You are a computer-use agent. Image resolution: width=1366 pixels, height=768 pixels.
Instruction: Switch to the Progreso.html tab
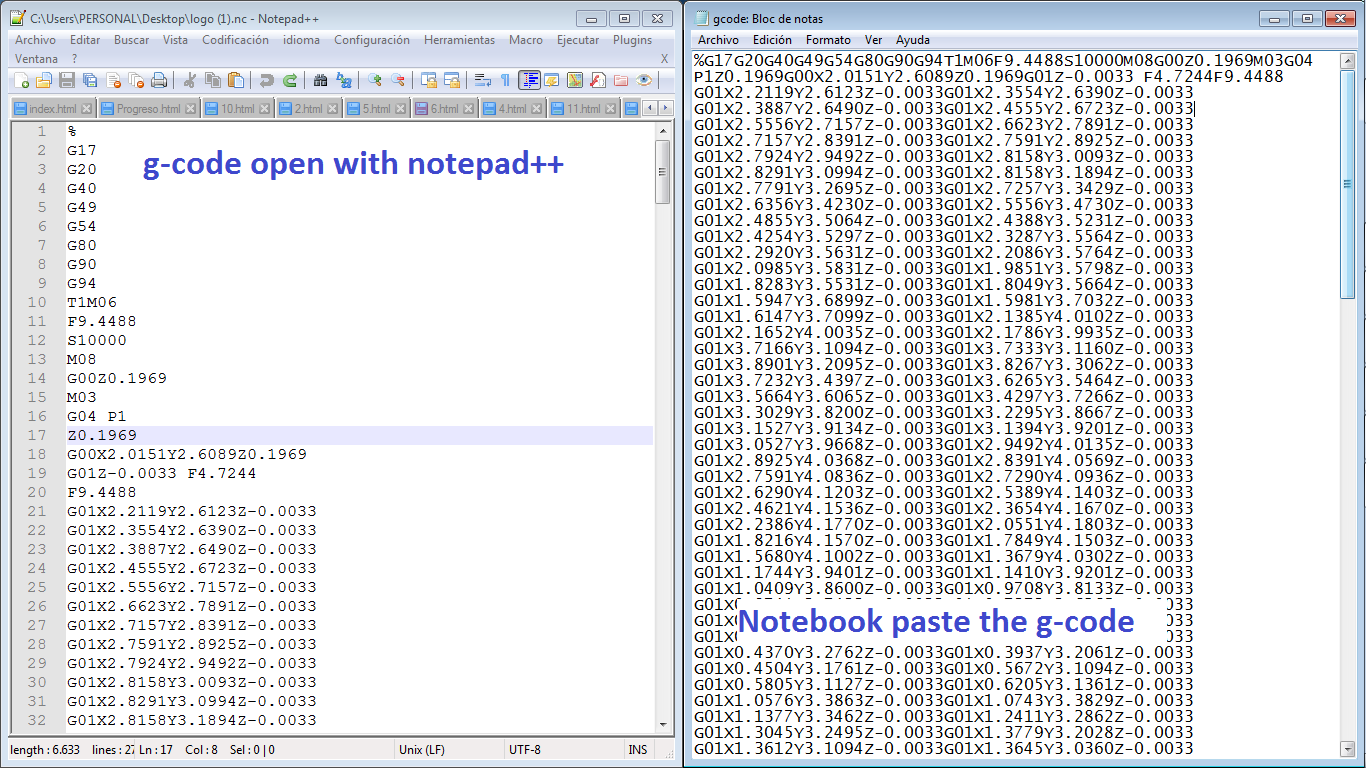[x=148, y=109]
